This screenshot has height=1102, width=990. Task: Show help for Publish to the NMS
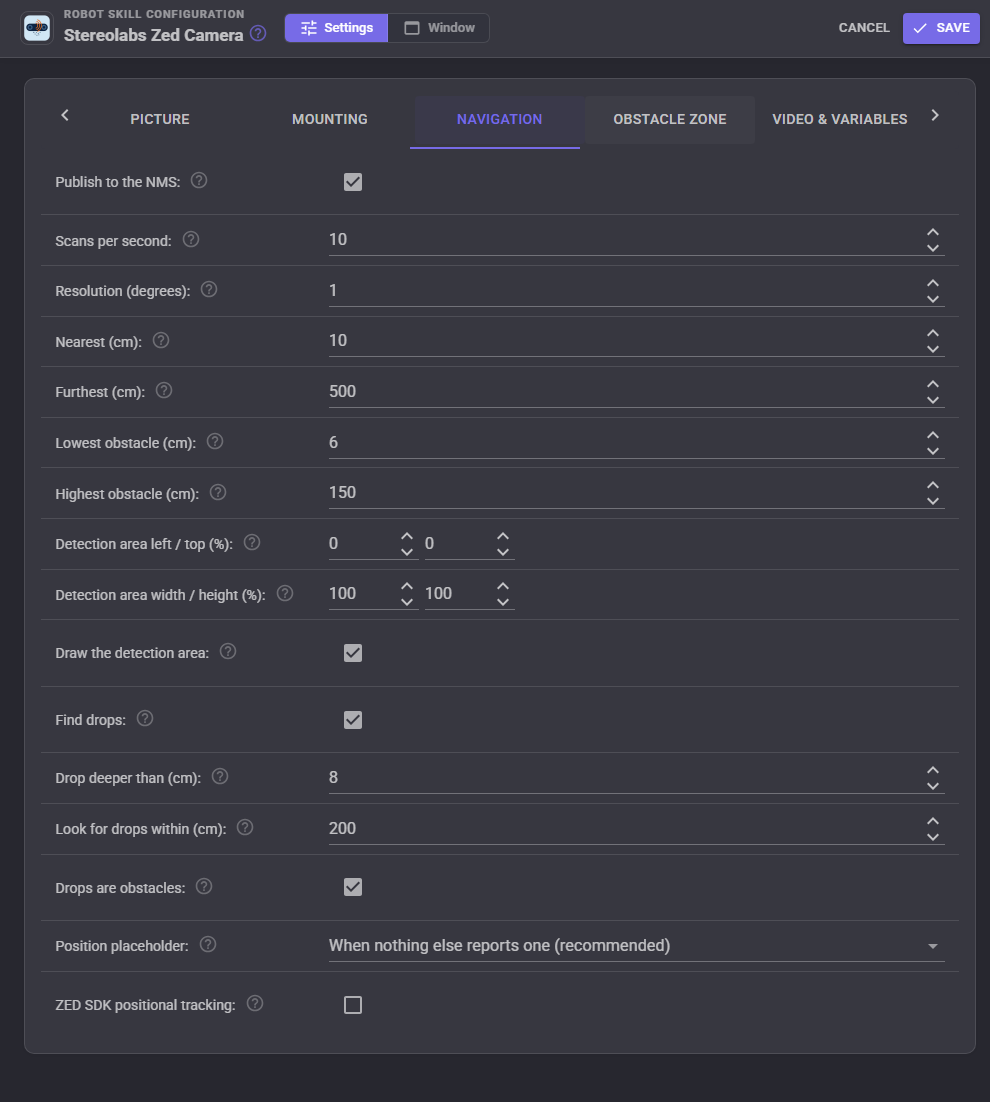click(199, 181)
